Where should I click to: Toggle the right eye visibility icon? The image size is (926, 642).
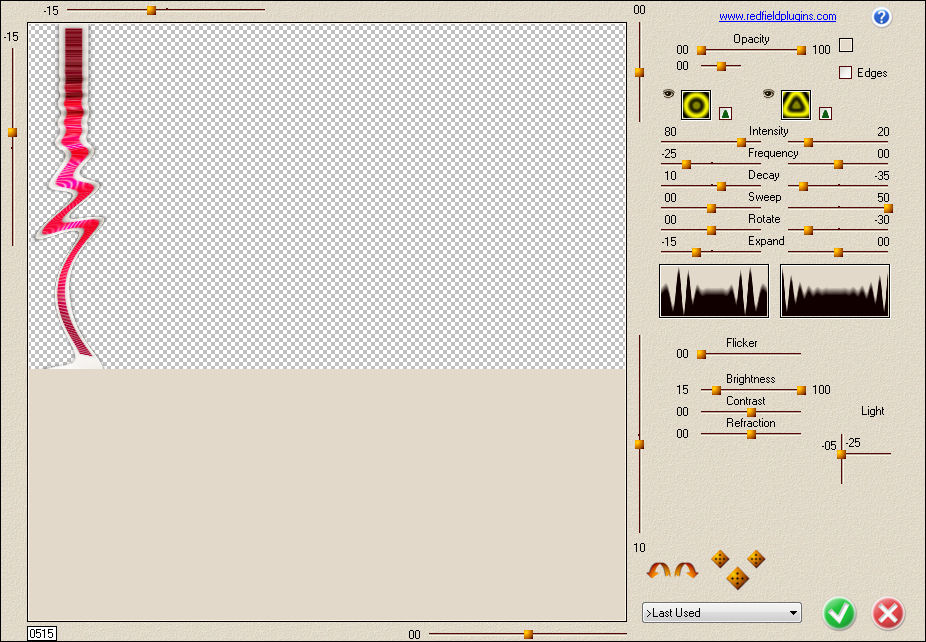pyautogui.click(x=768, y=94)
